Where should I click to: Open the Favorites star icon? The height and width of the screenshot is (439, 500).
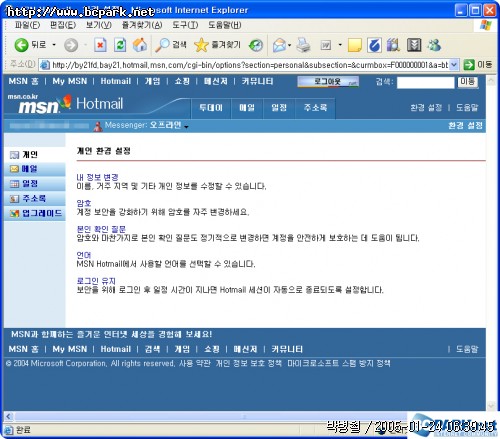[201, 45]
